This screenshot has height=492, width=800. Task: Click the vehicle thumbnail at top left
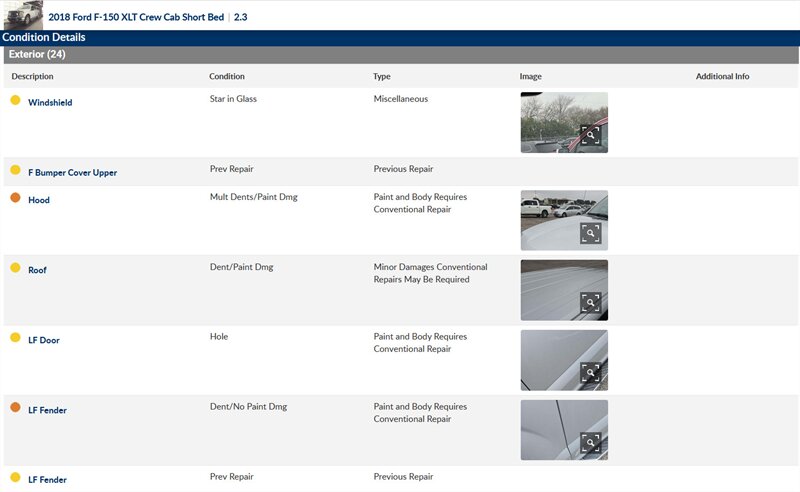click(22, 15)
